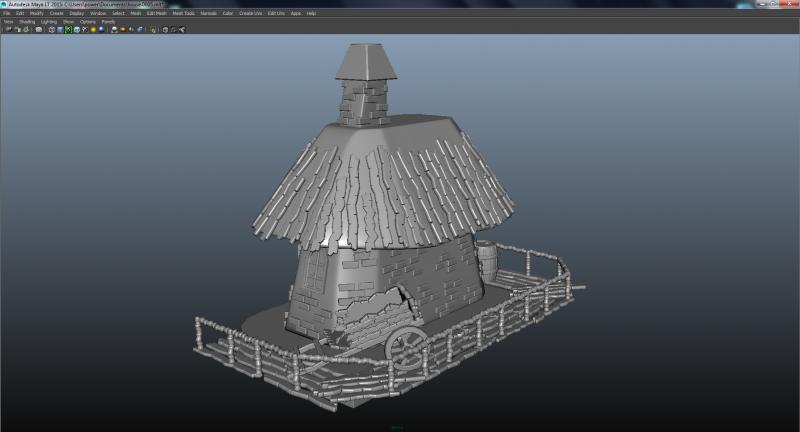
Task: Select the cart wheel in the viewport
Action: pyautogui.click(x=406, y=348)
